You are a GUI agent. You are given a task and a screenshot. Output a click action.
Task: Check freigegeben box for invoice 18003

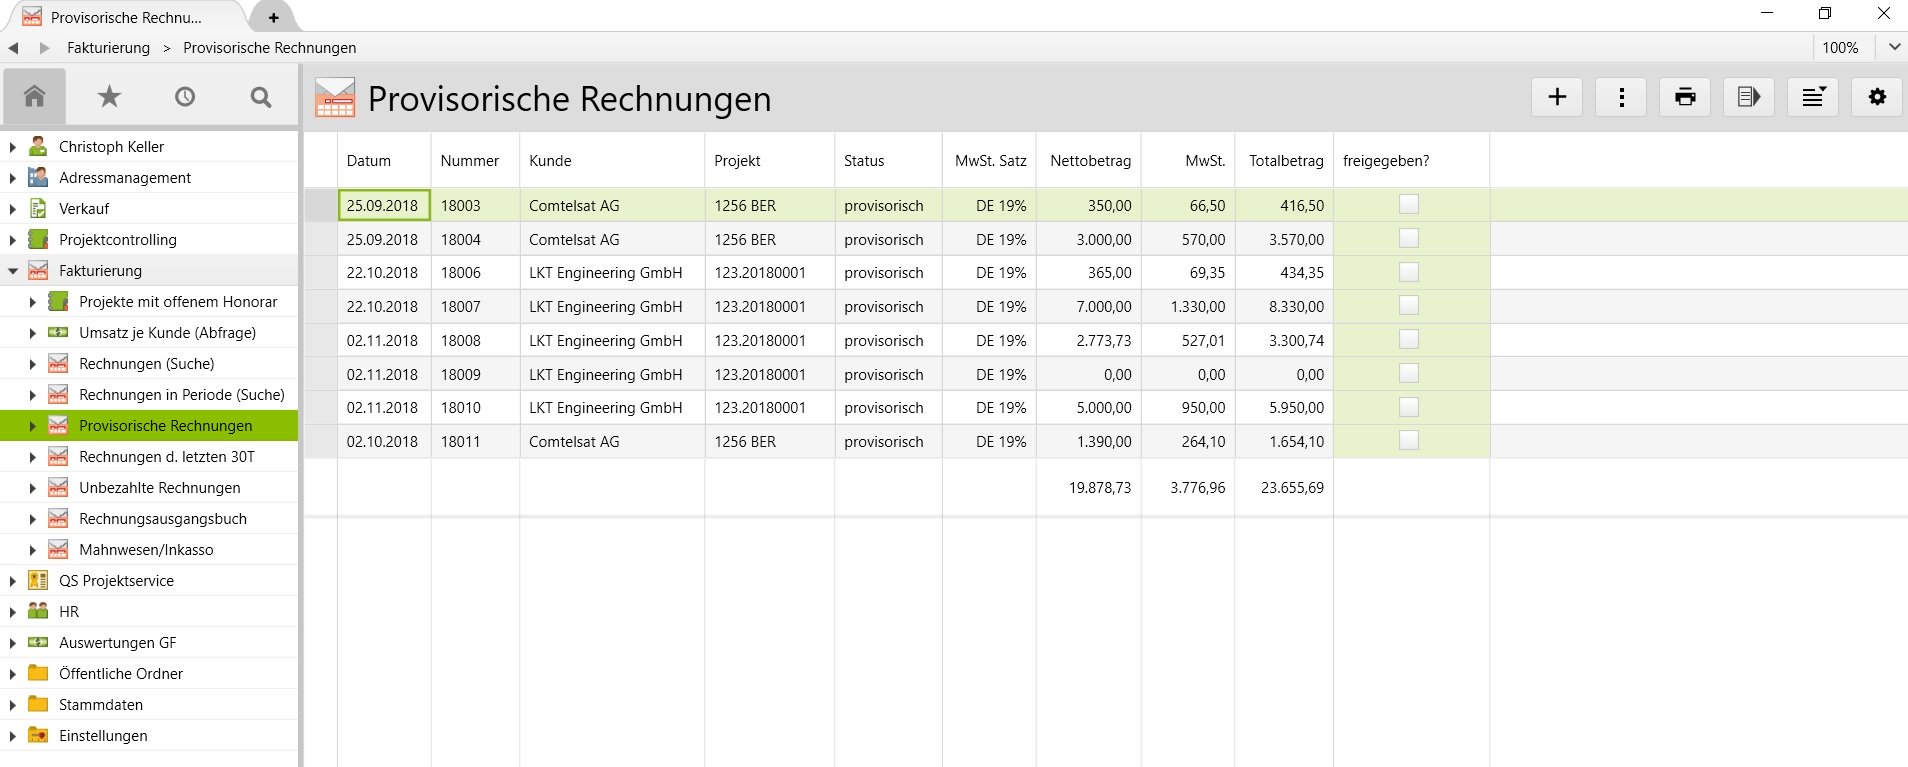pyautogui.click(x=1409, y=204)
